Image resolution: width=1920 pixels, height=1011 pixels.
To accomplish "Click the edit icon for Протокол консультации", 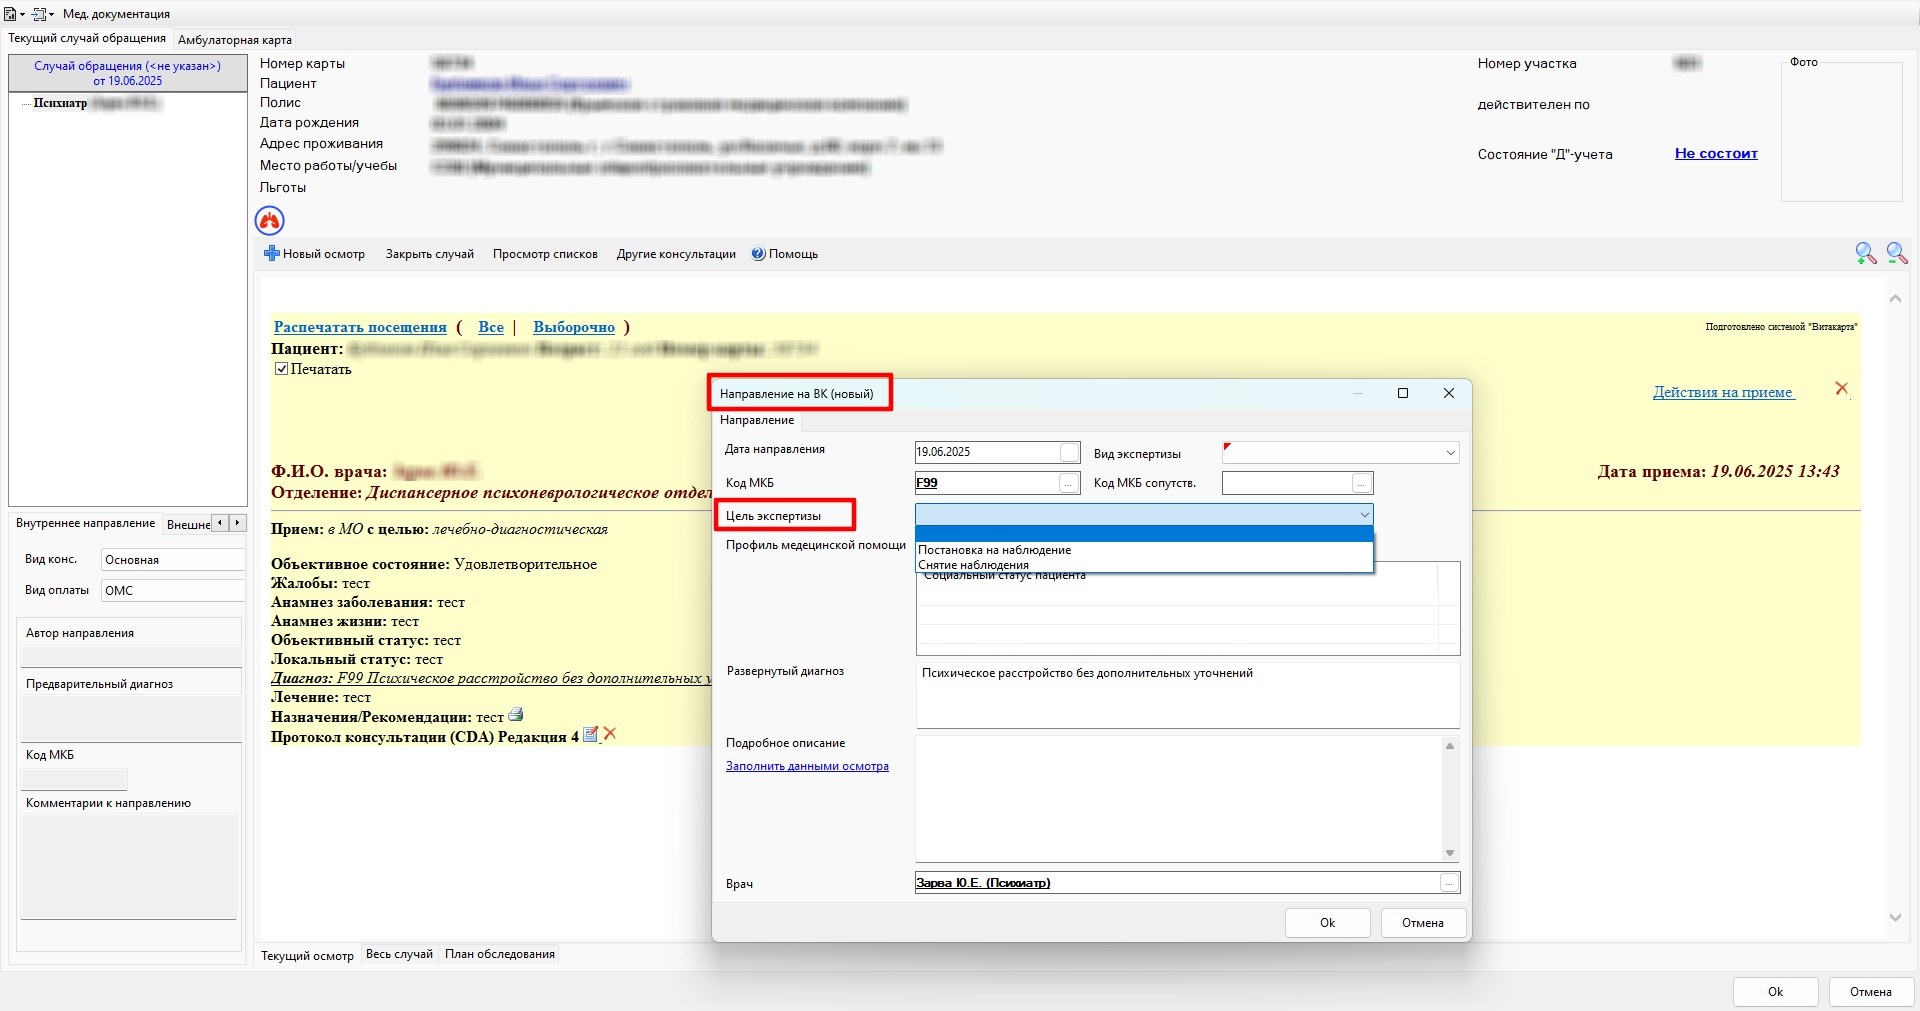I will [590, 735].
